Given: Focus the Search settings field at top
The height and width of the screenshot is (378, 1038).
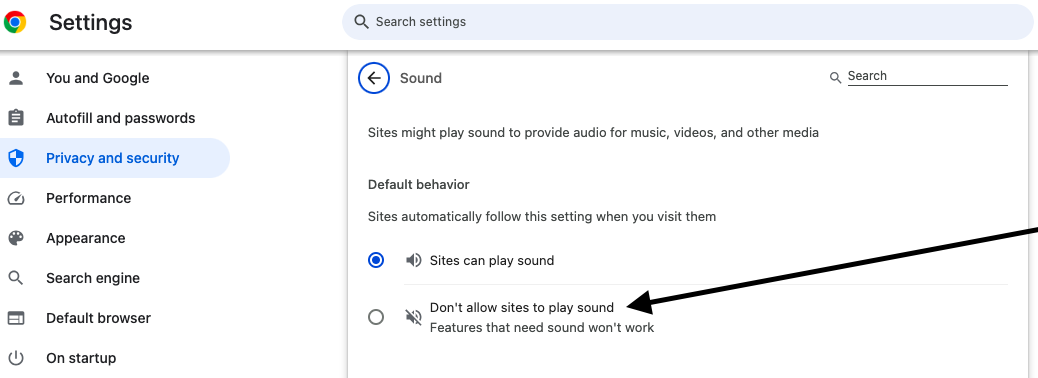Looking at the screenshot, I should pos(688,22).
